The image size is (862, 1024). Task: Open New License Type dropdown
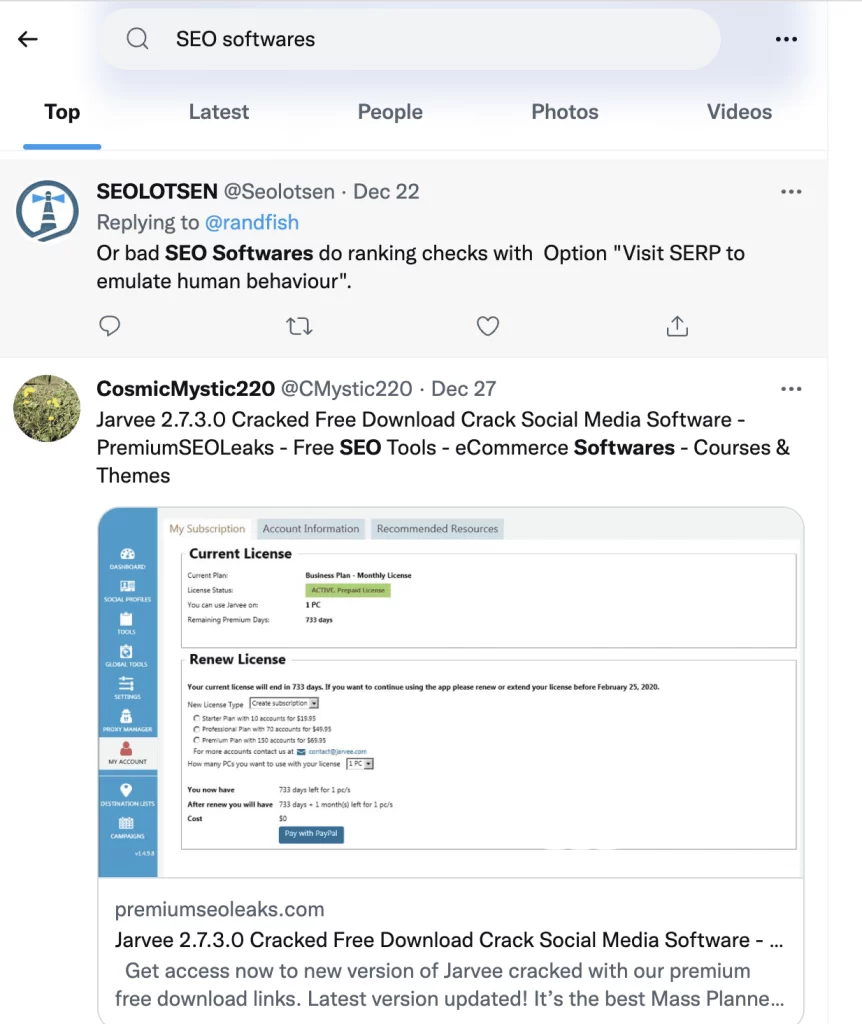(284, 703)
